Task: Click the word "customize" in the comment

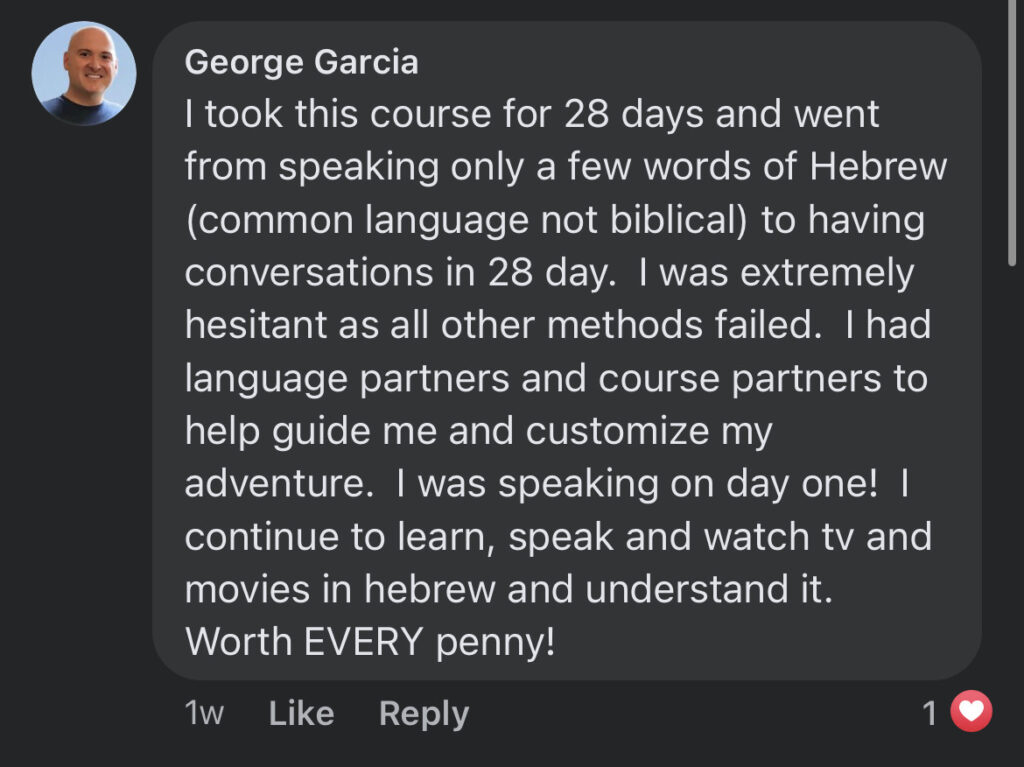Action: (617, 431)
